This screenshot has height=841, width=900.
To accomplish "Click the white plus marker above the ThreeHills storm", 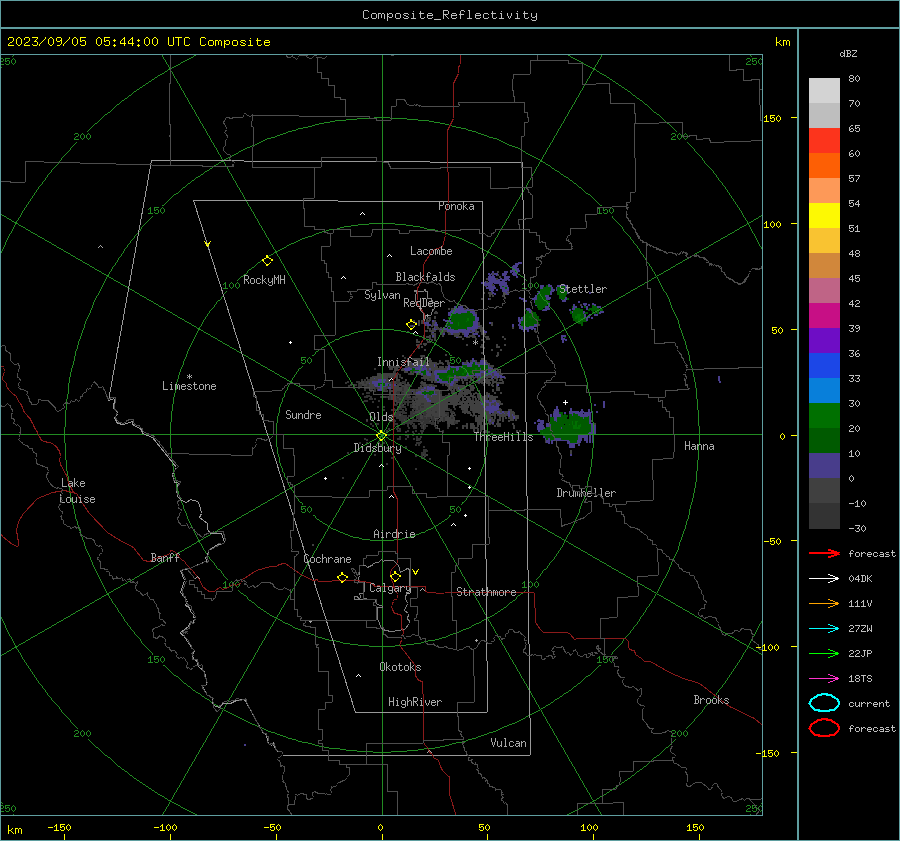I will pyautogui.click(x=565, y=402).
